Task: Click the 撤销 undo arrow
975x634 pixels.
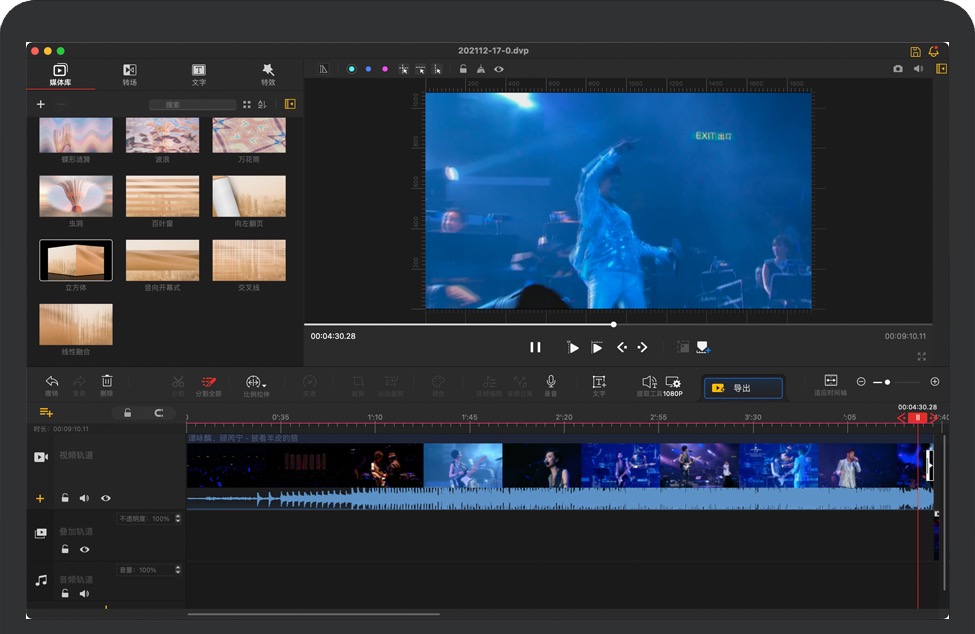Action: point(52,382)
